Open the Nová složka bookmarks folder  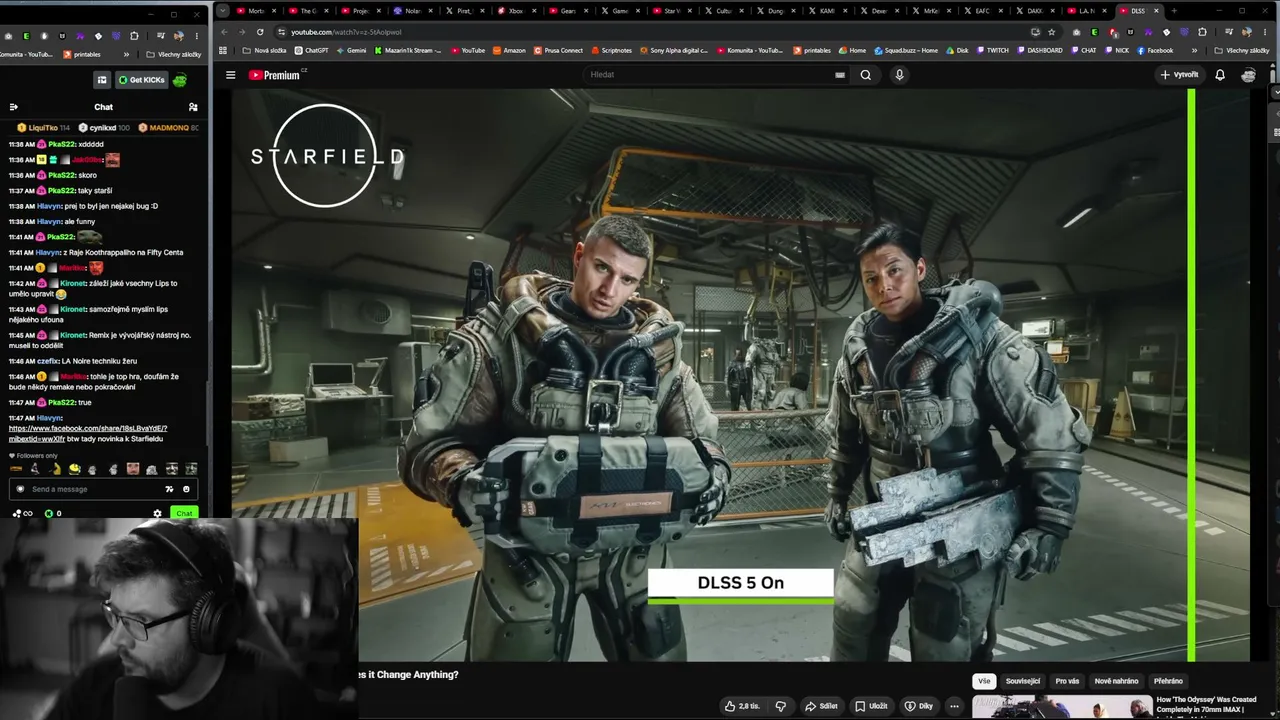pos(264,50)
